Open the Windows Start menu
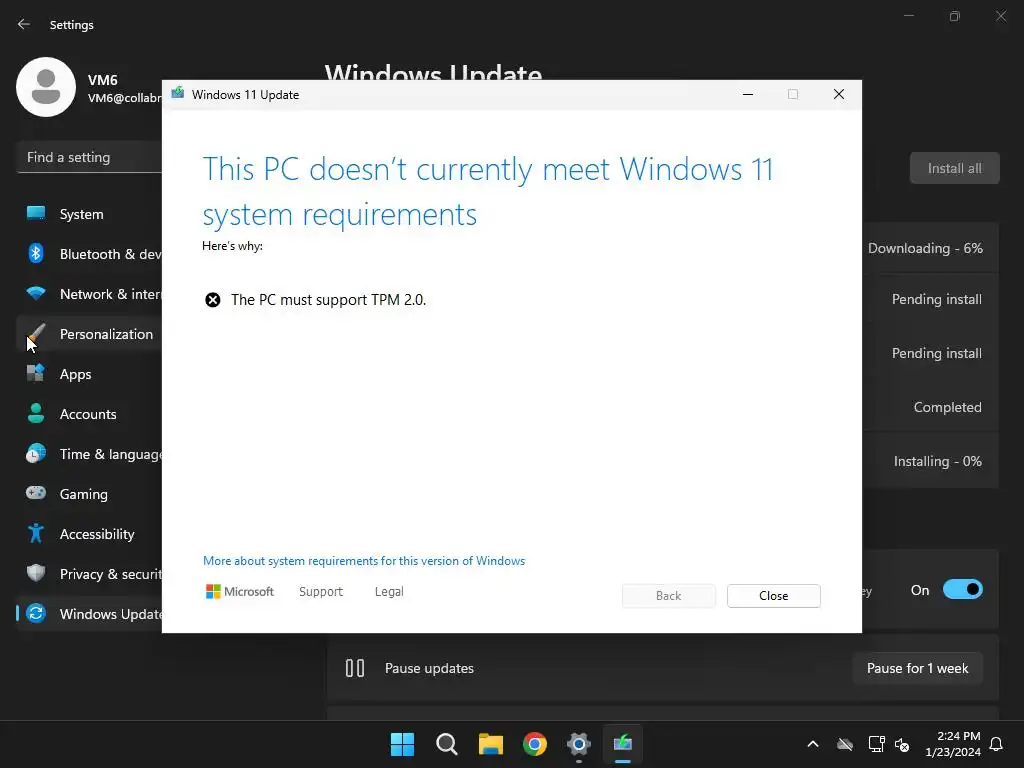The width and height of the screenshot is (1024, 768). click(402, 744)
